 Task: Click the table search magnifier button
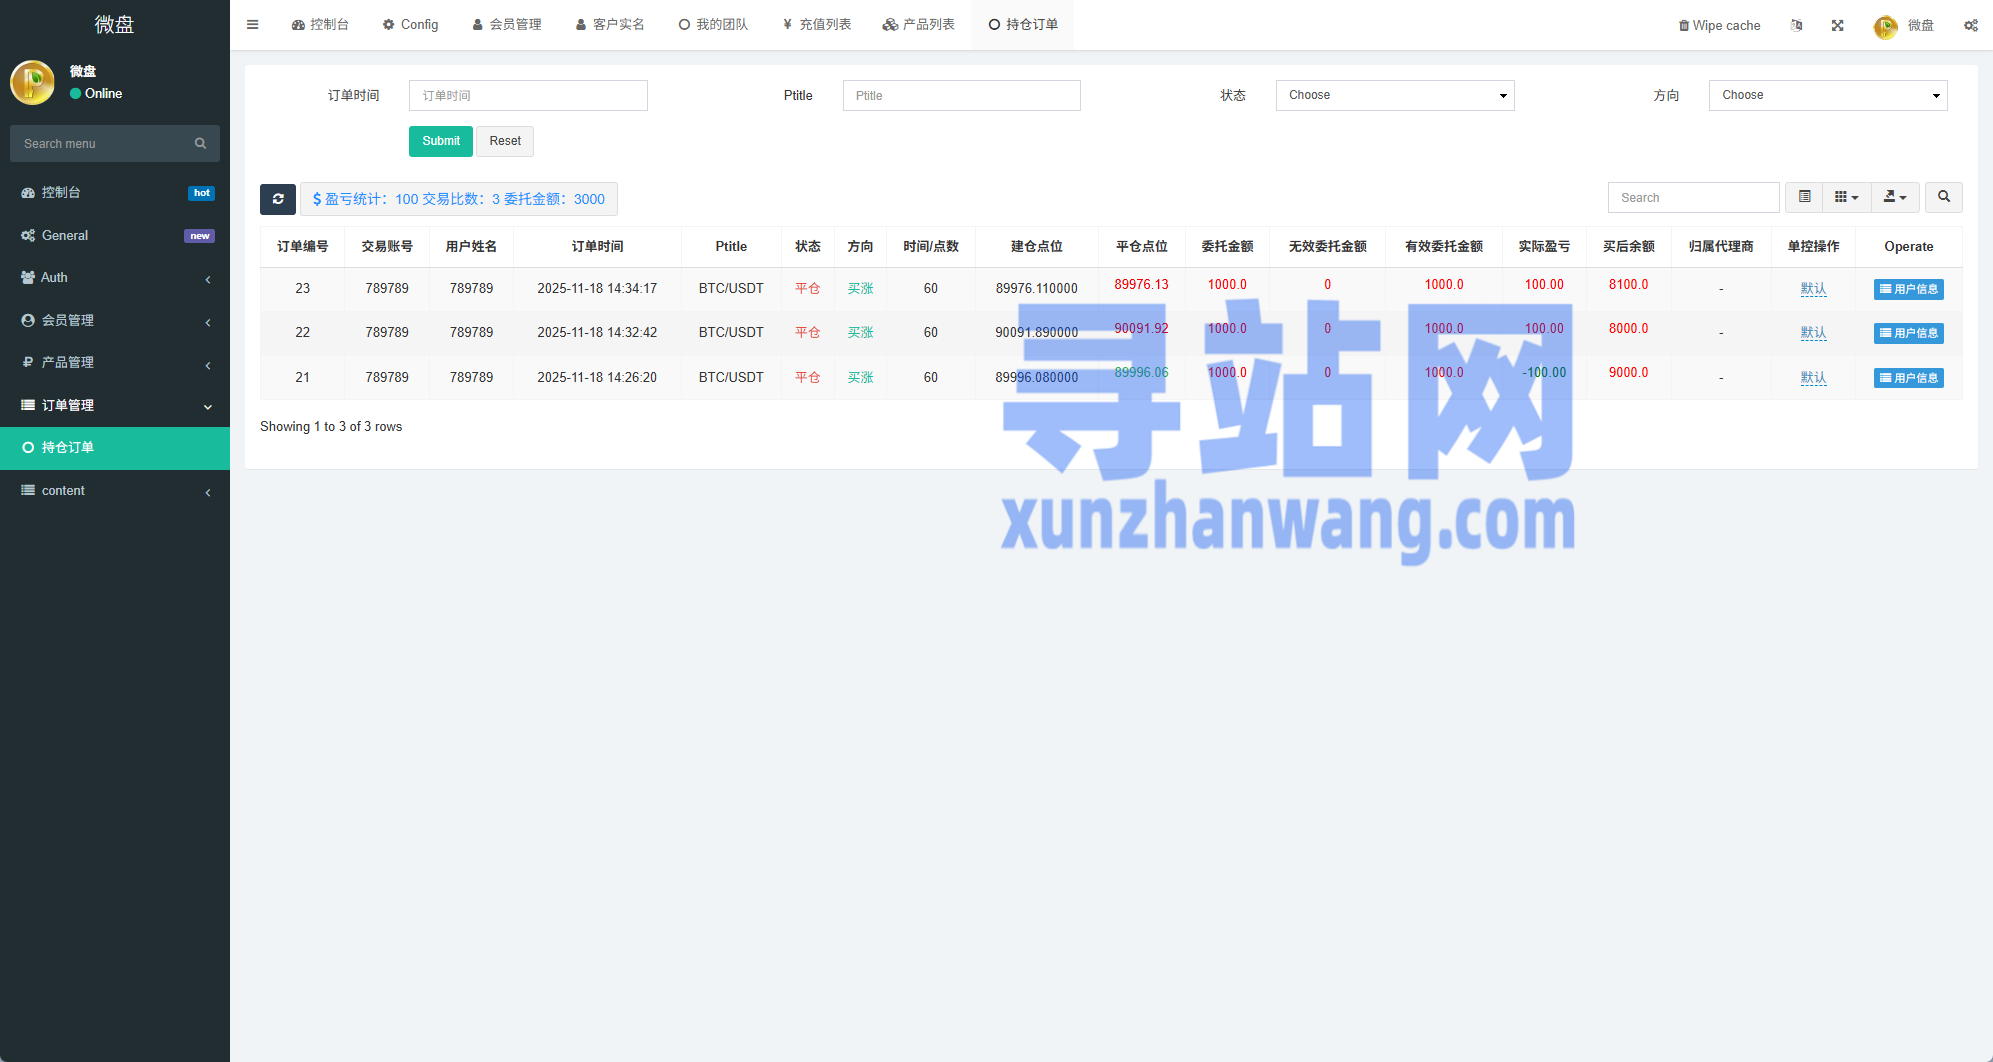coord(1943,197)
